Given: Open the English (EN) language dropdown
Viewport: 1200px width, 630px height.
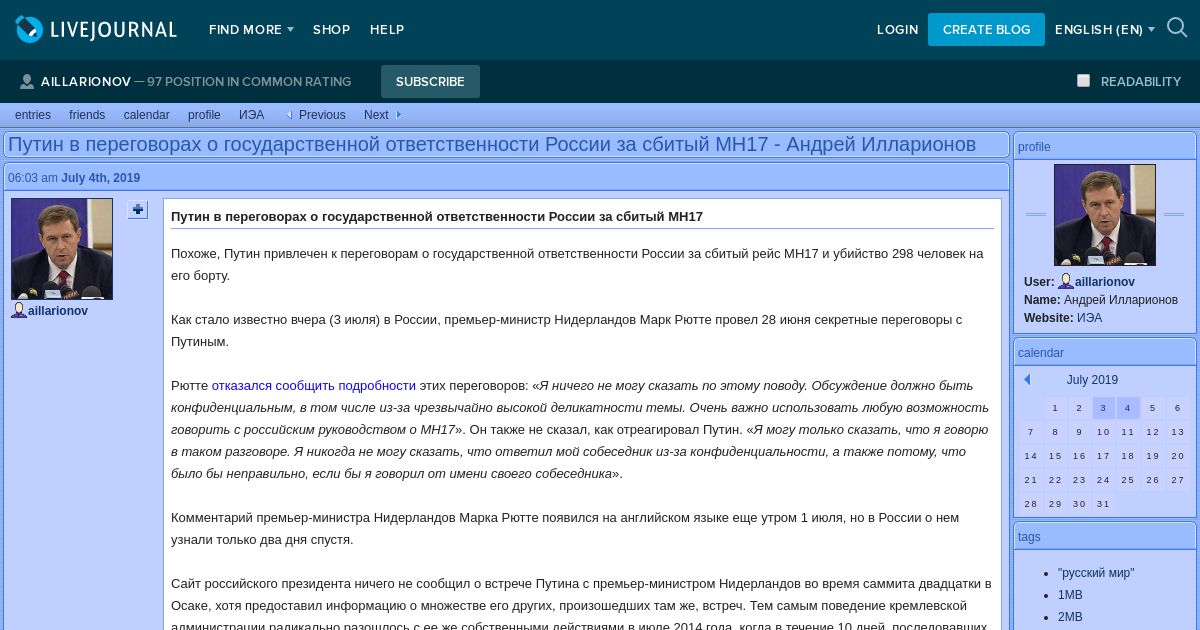Looking at the screenshot, I should 1105,29.
